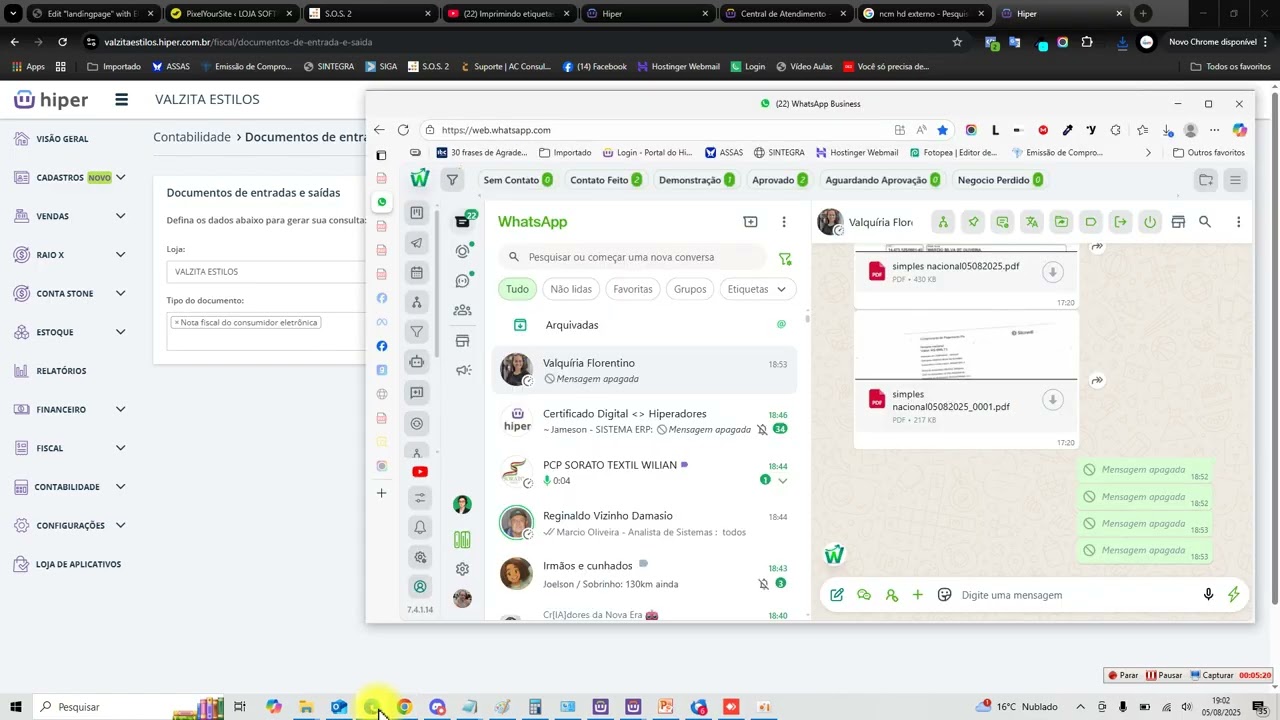This screenshot has height=720, width=1280.
Task: Select the Favoritas chat filter
Action: [x=633, y=289]
